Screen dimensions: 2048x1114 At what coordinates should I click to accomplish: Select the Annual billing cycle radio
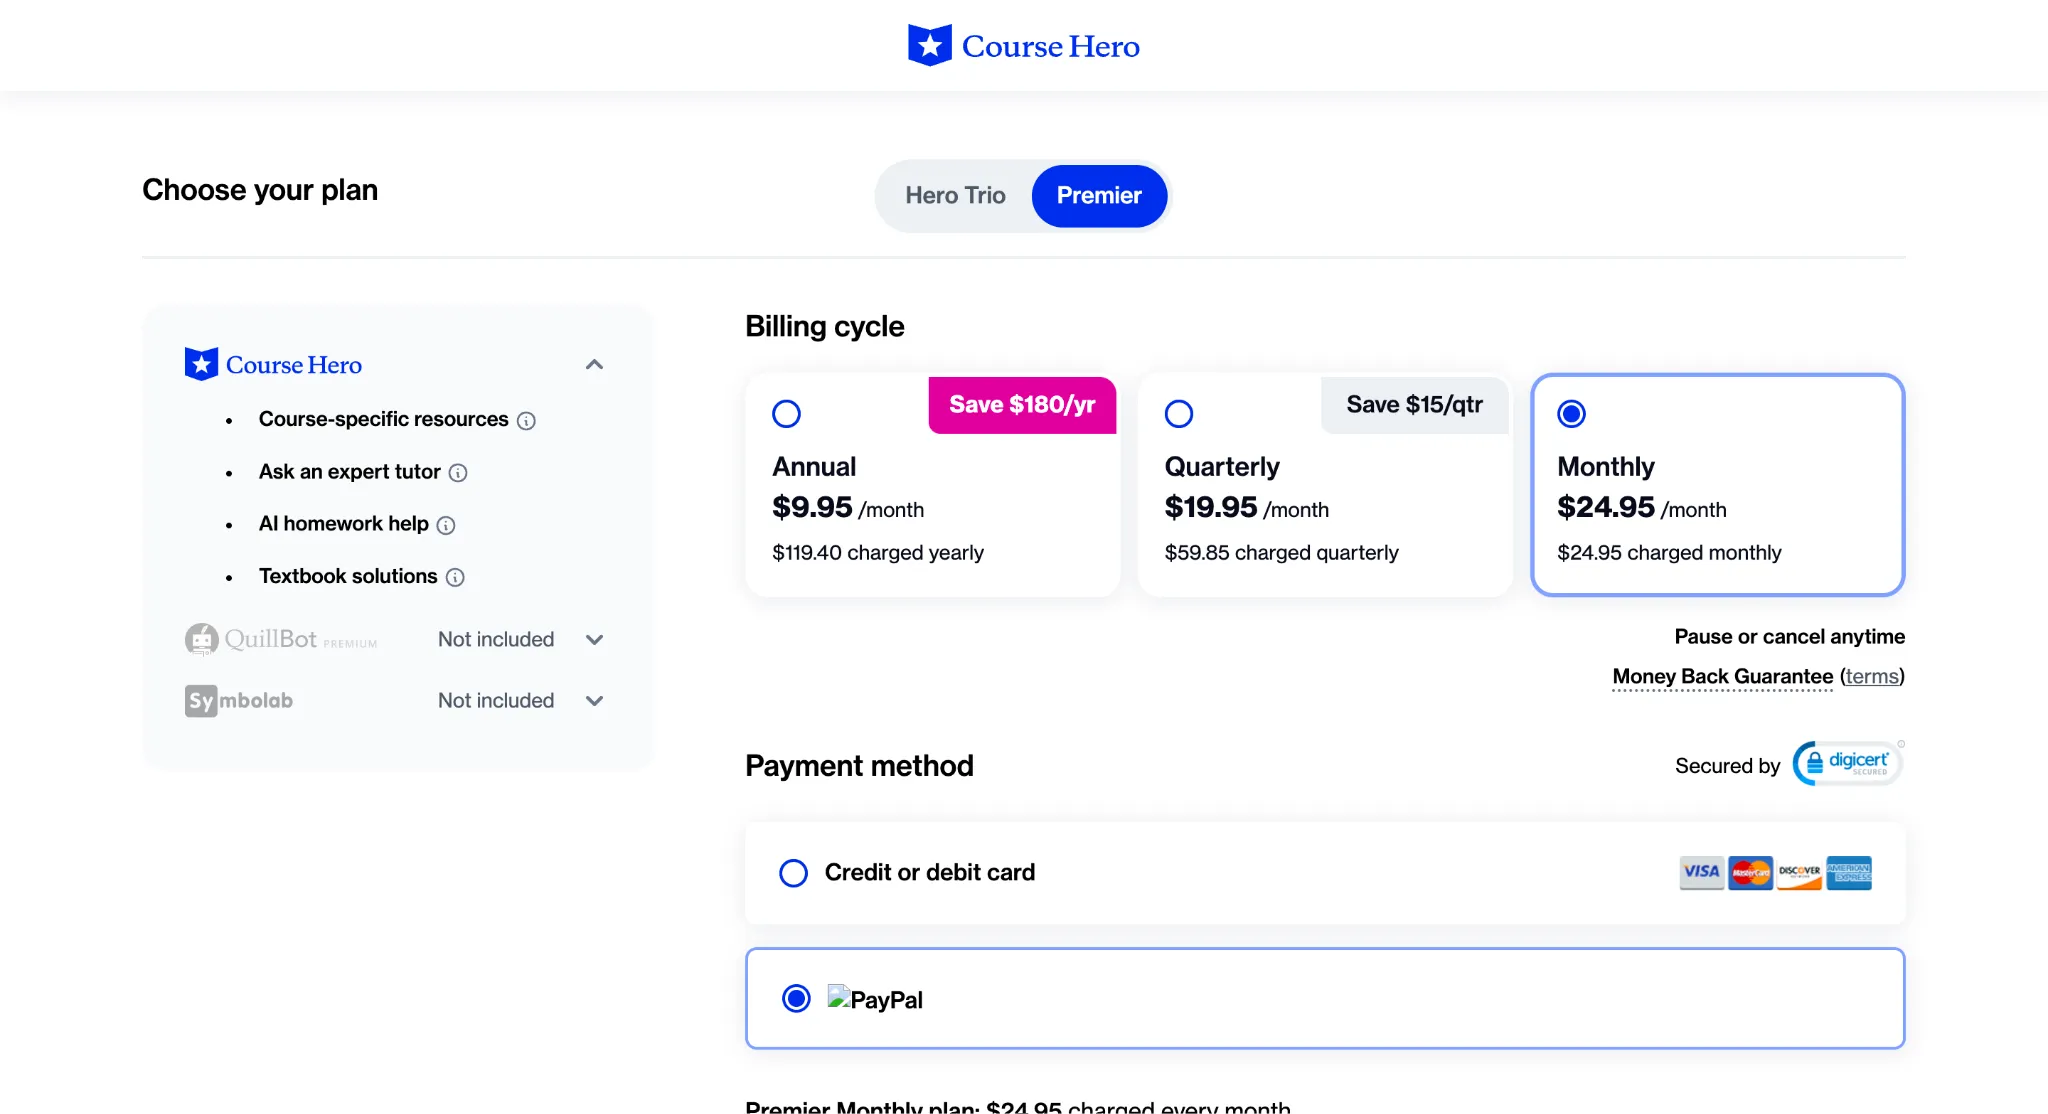[x=786, y=413]
